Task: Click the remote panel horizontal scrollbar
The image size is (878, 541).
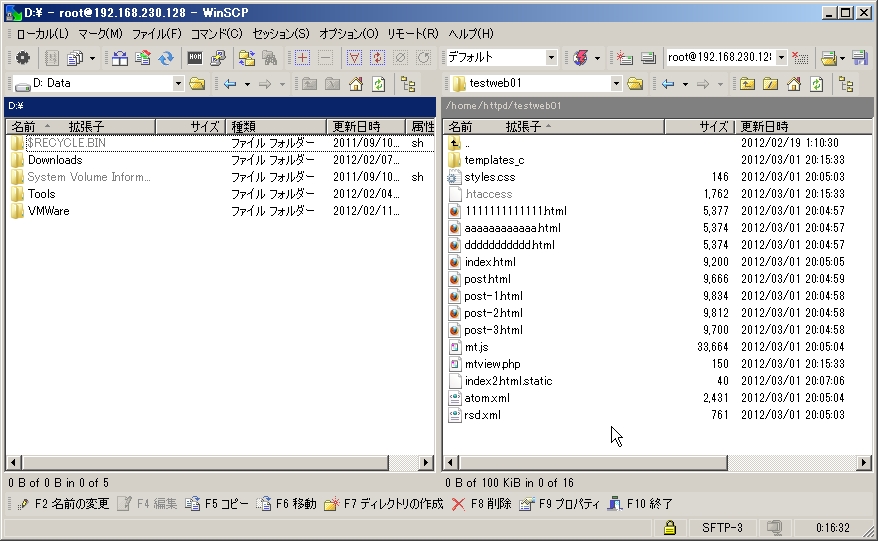Action: click(x=593, y=463)
